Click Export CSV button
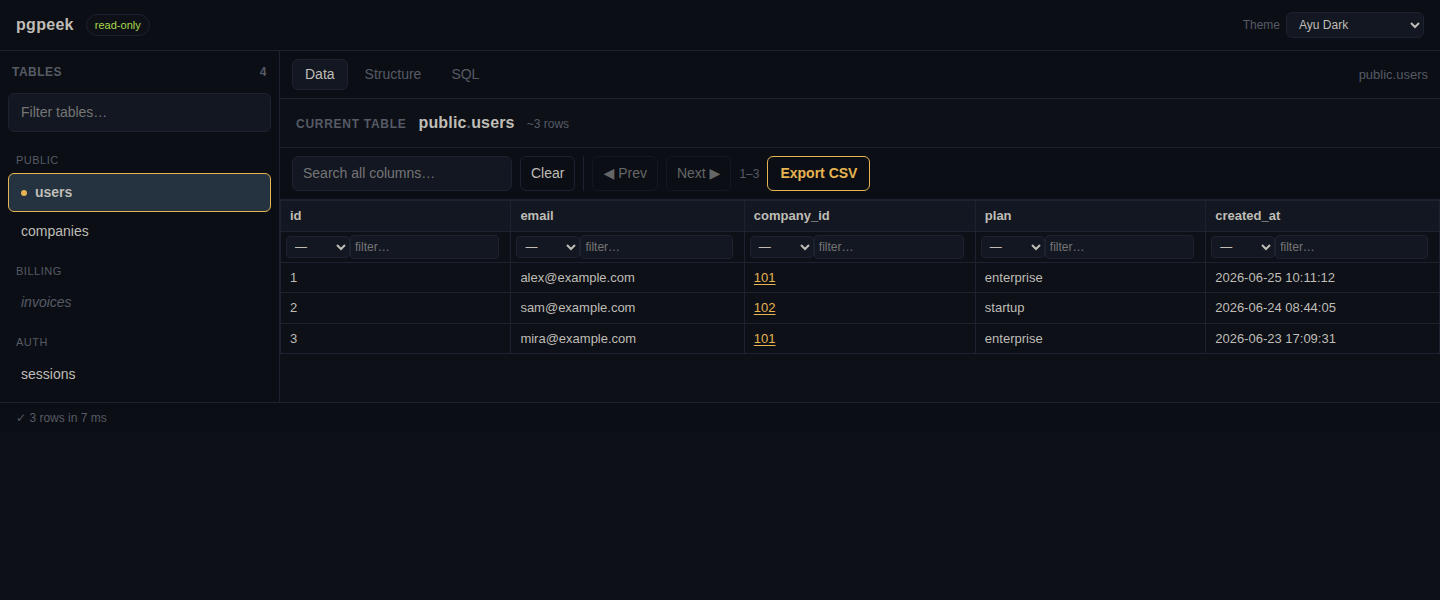The width and height of the screenshot is (1440, 600). pos(818,173)
